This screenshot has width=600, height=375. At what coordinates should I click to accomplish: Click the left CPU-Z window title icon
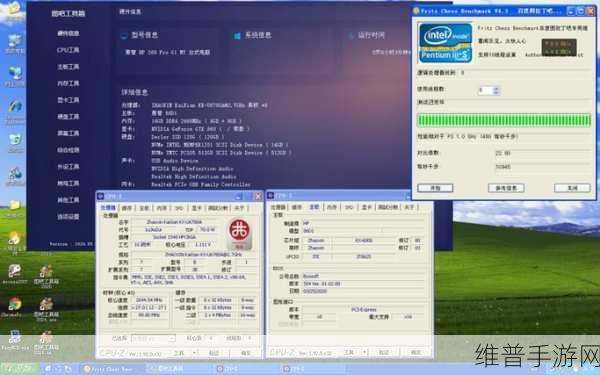coord(101,196)
